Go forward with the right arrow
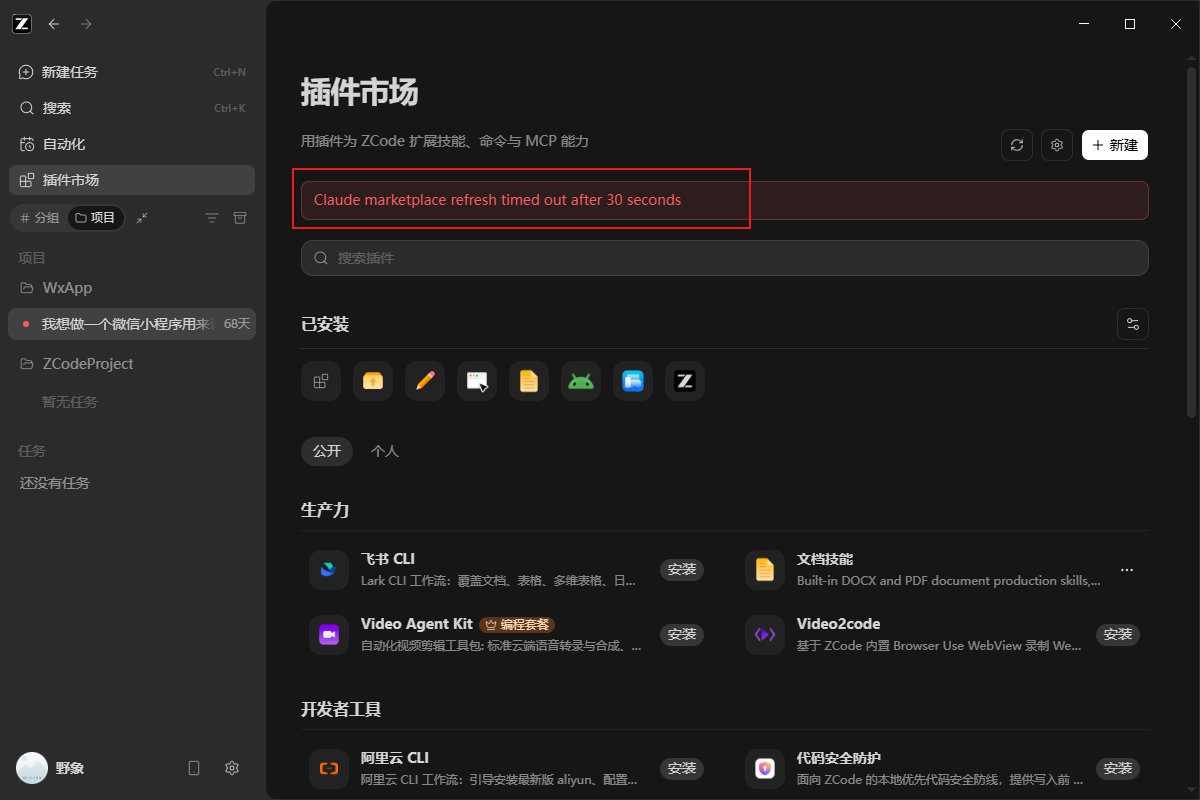Image resolution: width=1200 pixels, height=800 pixels. [x=86, y=24]
